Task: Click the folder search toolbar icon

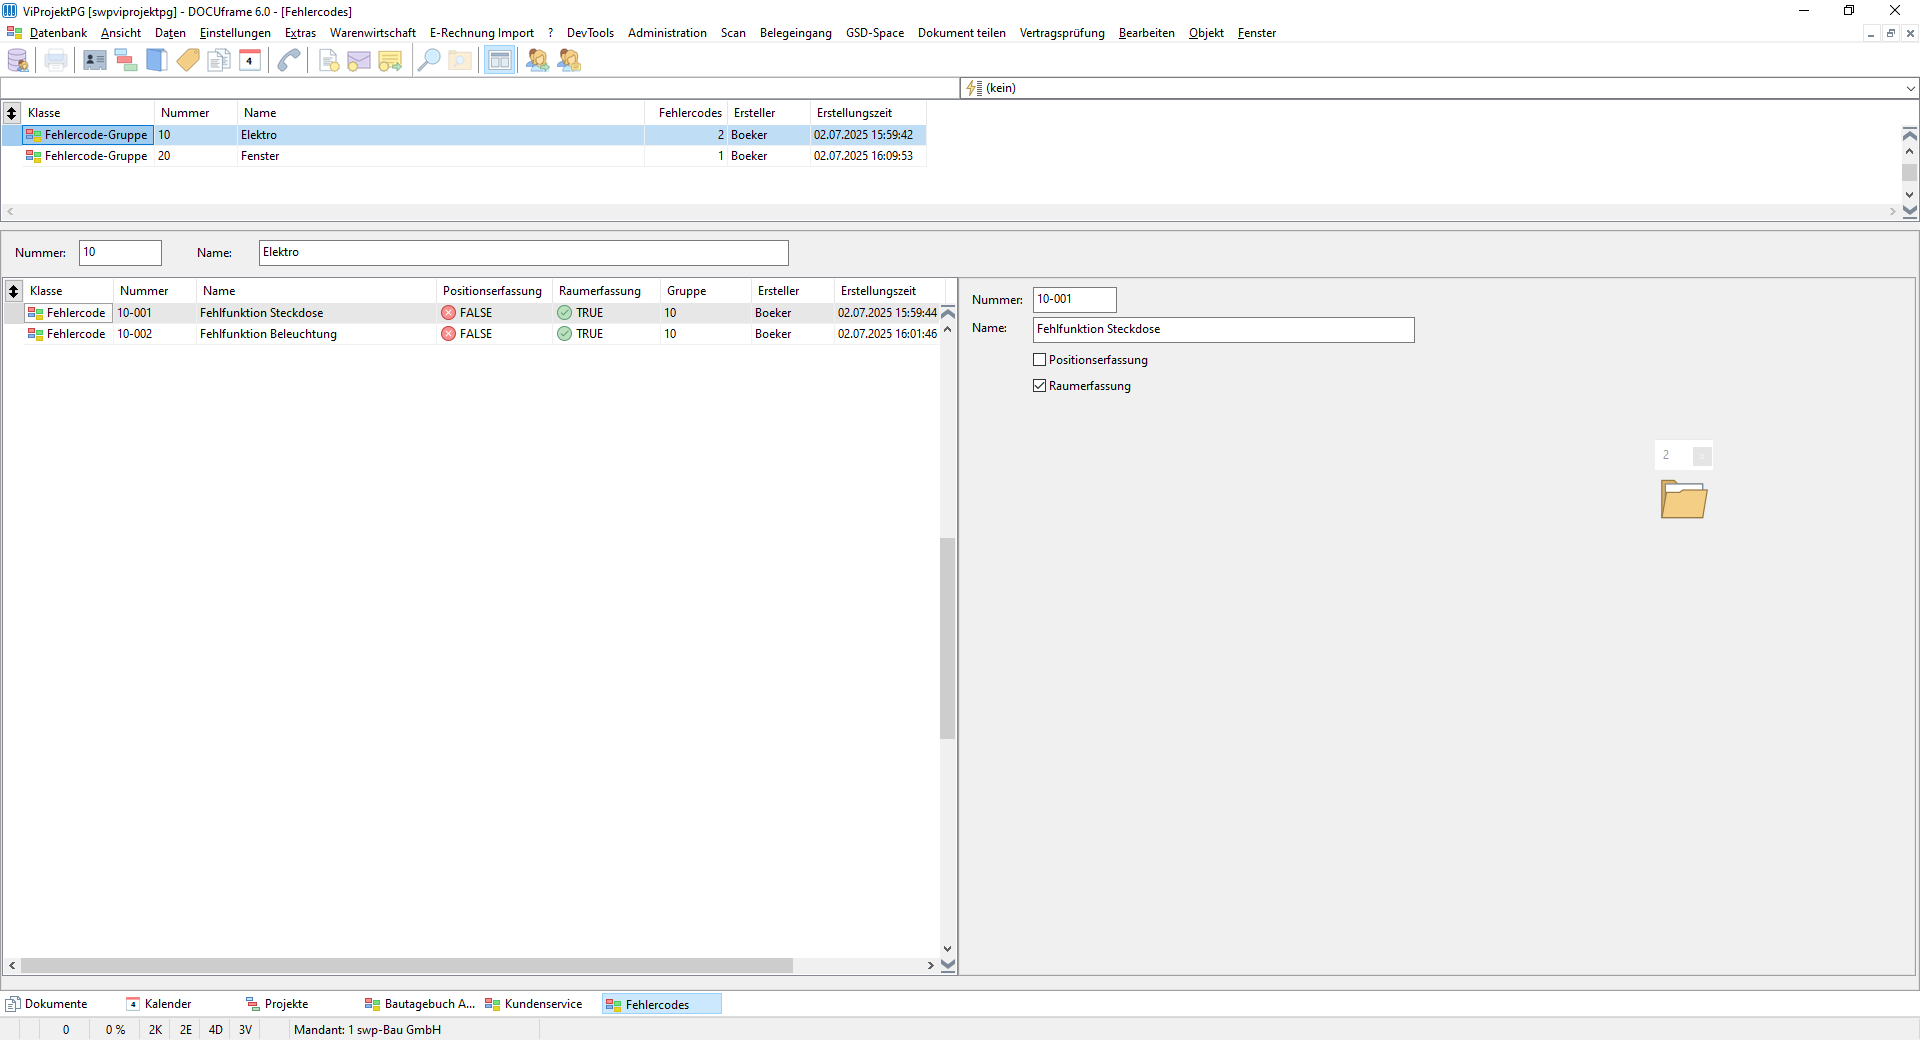Action: click(x=460, y=61)
